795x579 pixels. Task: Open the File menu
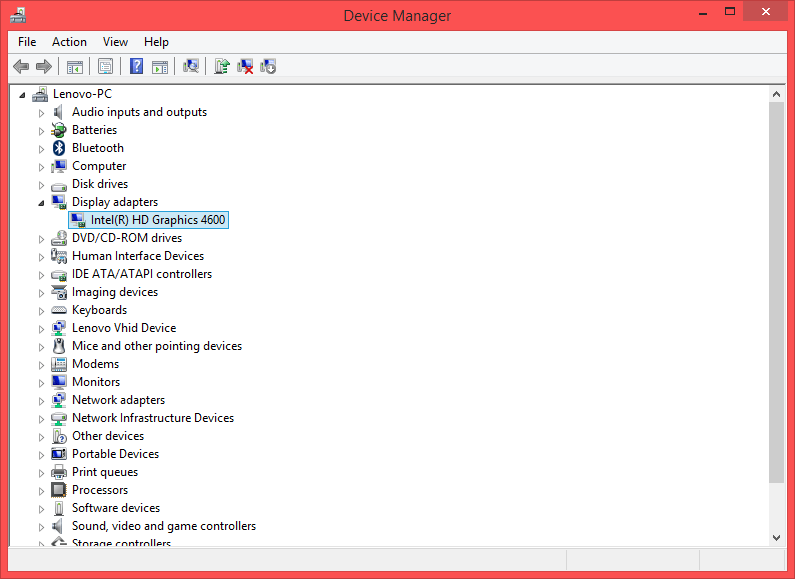click(27, 42)
